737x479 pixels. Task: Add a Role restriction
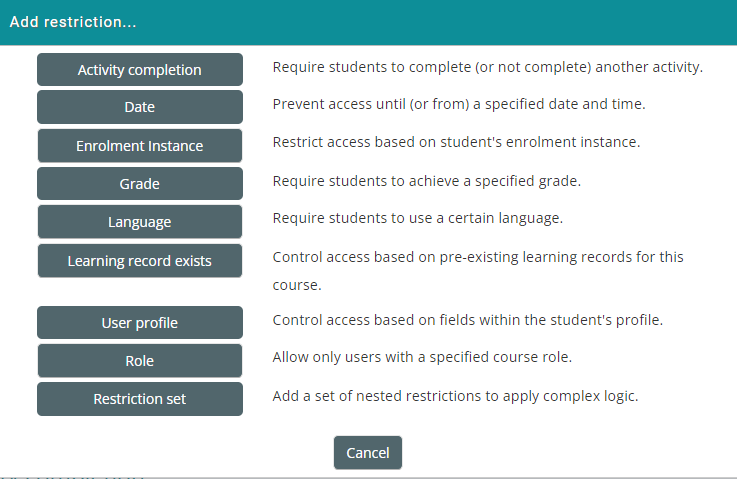(x=140, y=361)
